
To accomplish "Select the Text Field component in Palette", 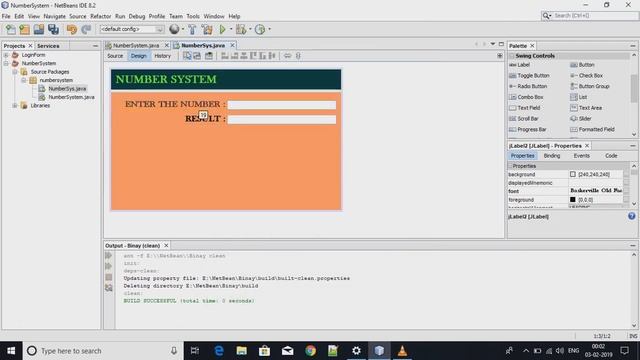I will [524, 108].
